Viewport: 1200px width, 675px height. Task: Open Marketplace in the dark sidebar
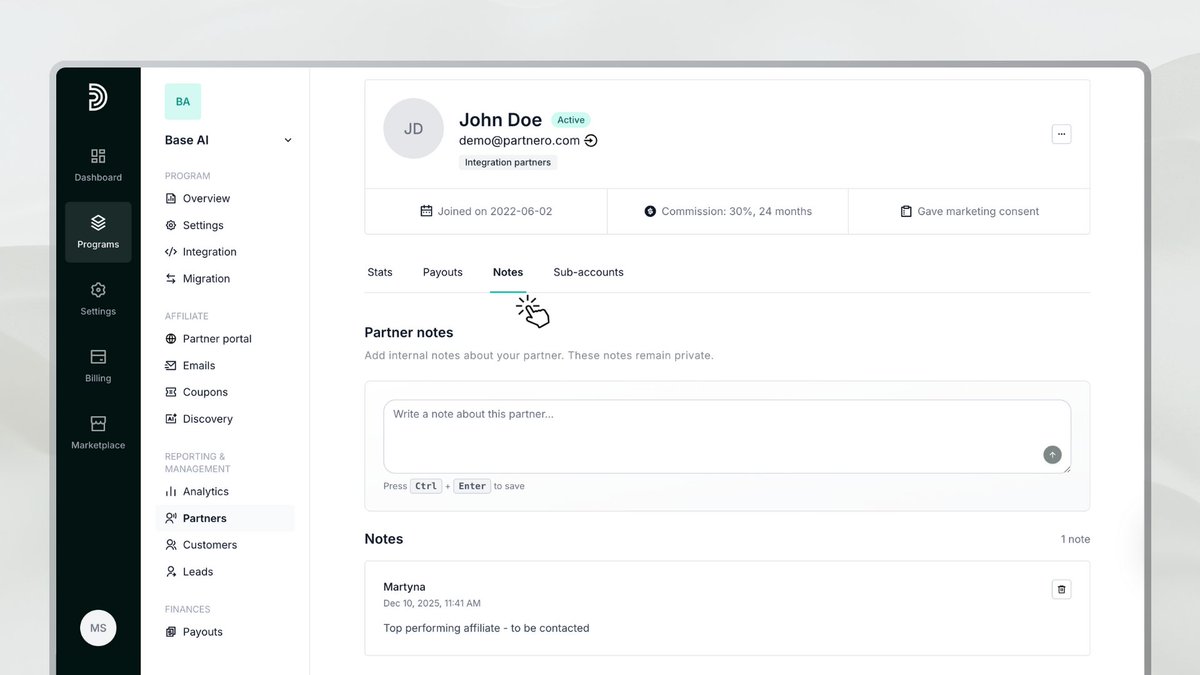click(x=98, y=433)
